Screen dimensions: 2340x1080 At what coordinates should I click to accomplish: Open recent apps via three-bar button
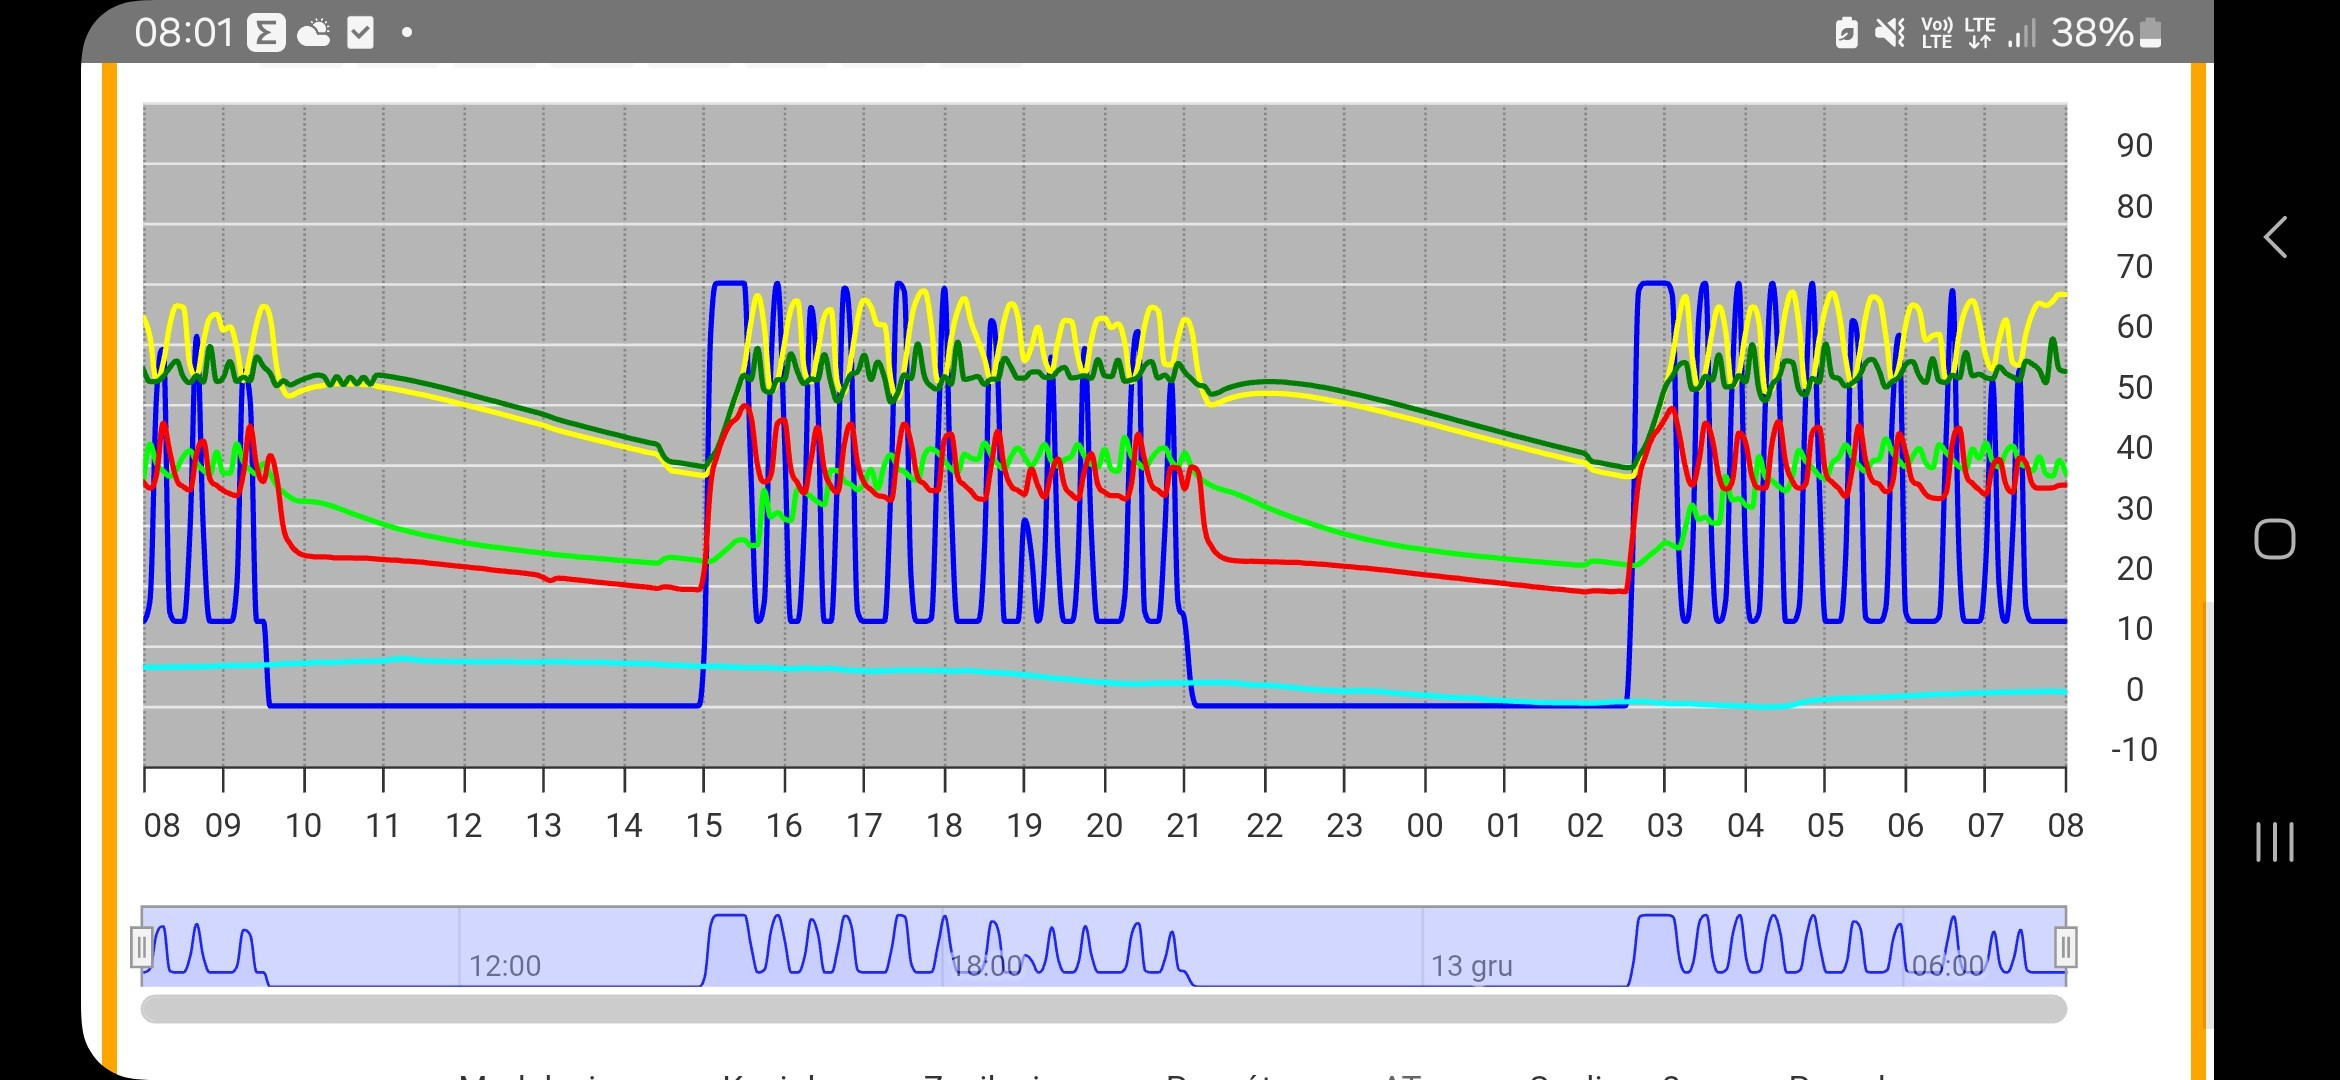2274,841
